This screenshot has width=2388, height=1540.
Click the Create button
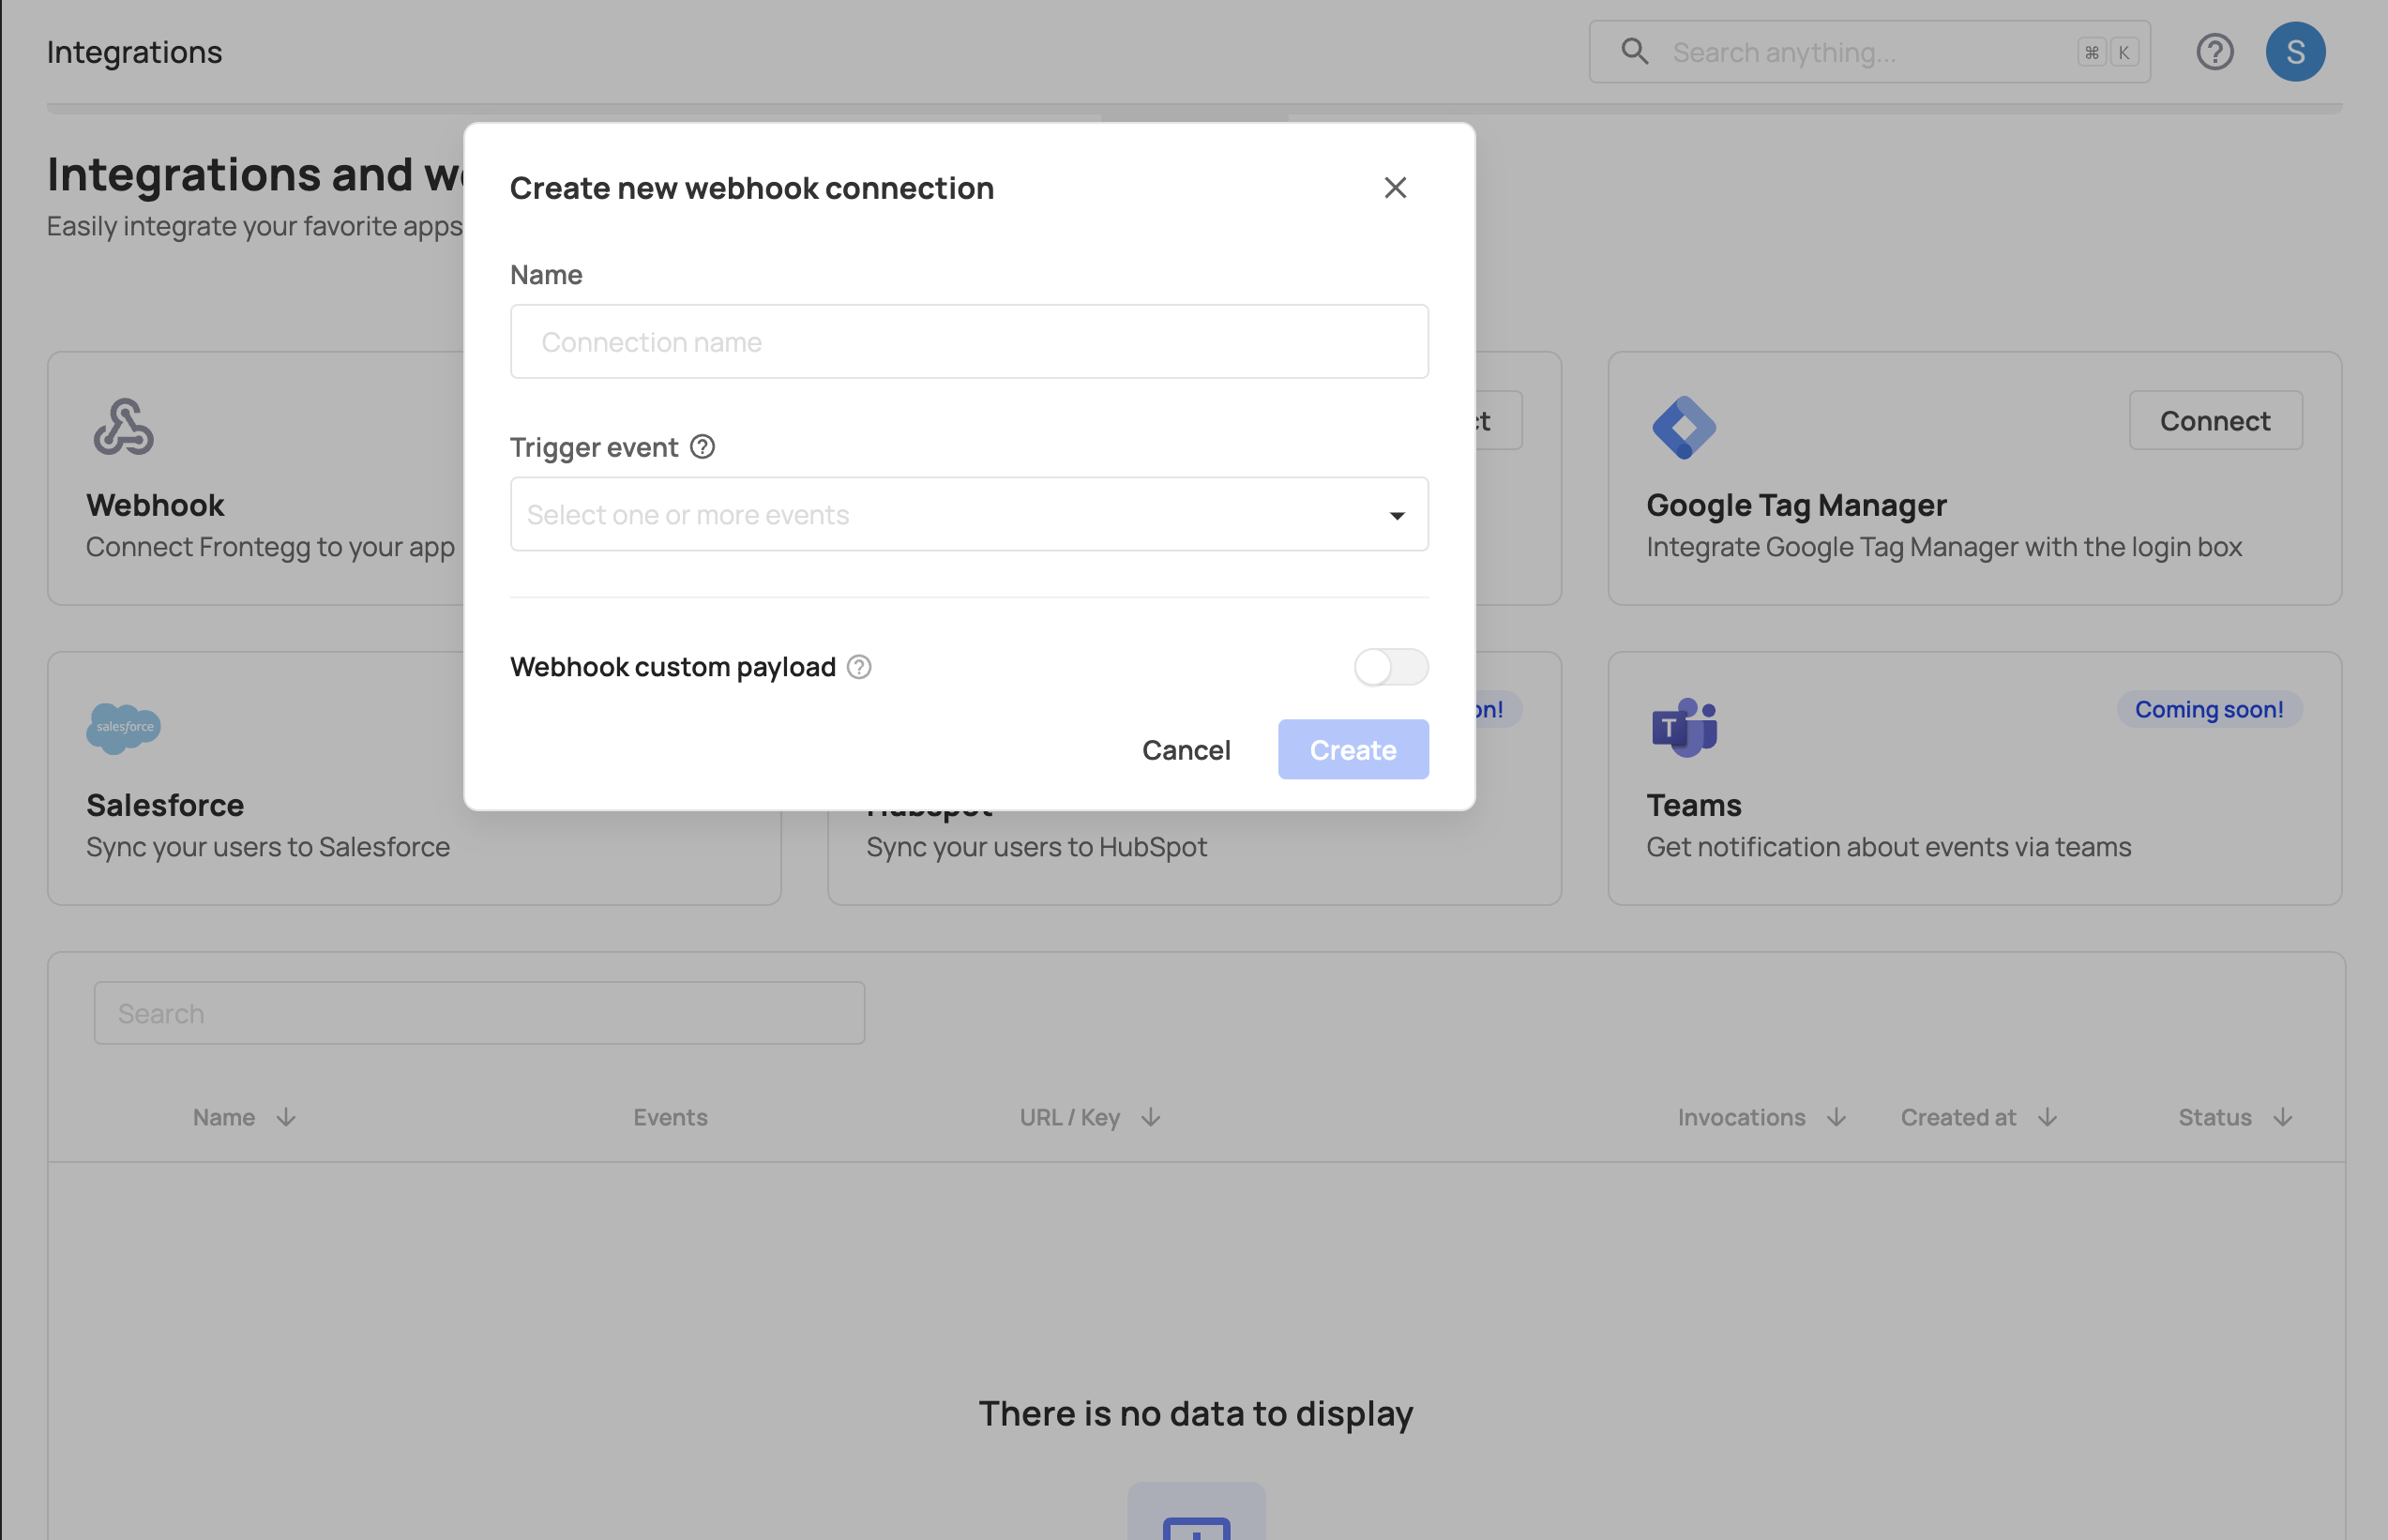click(x=1352, y=750)
